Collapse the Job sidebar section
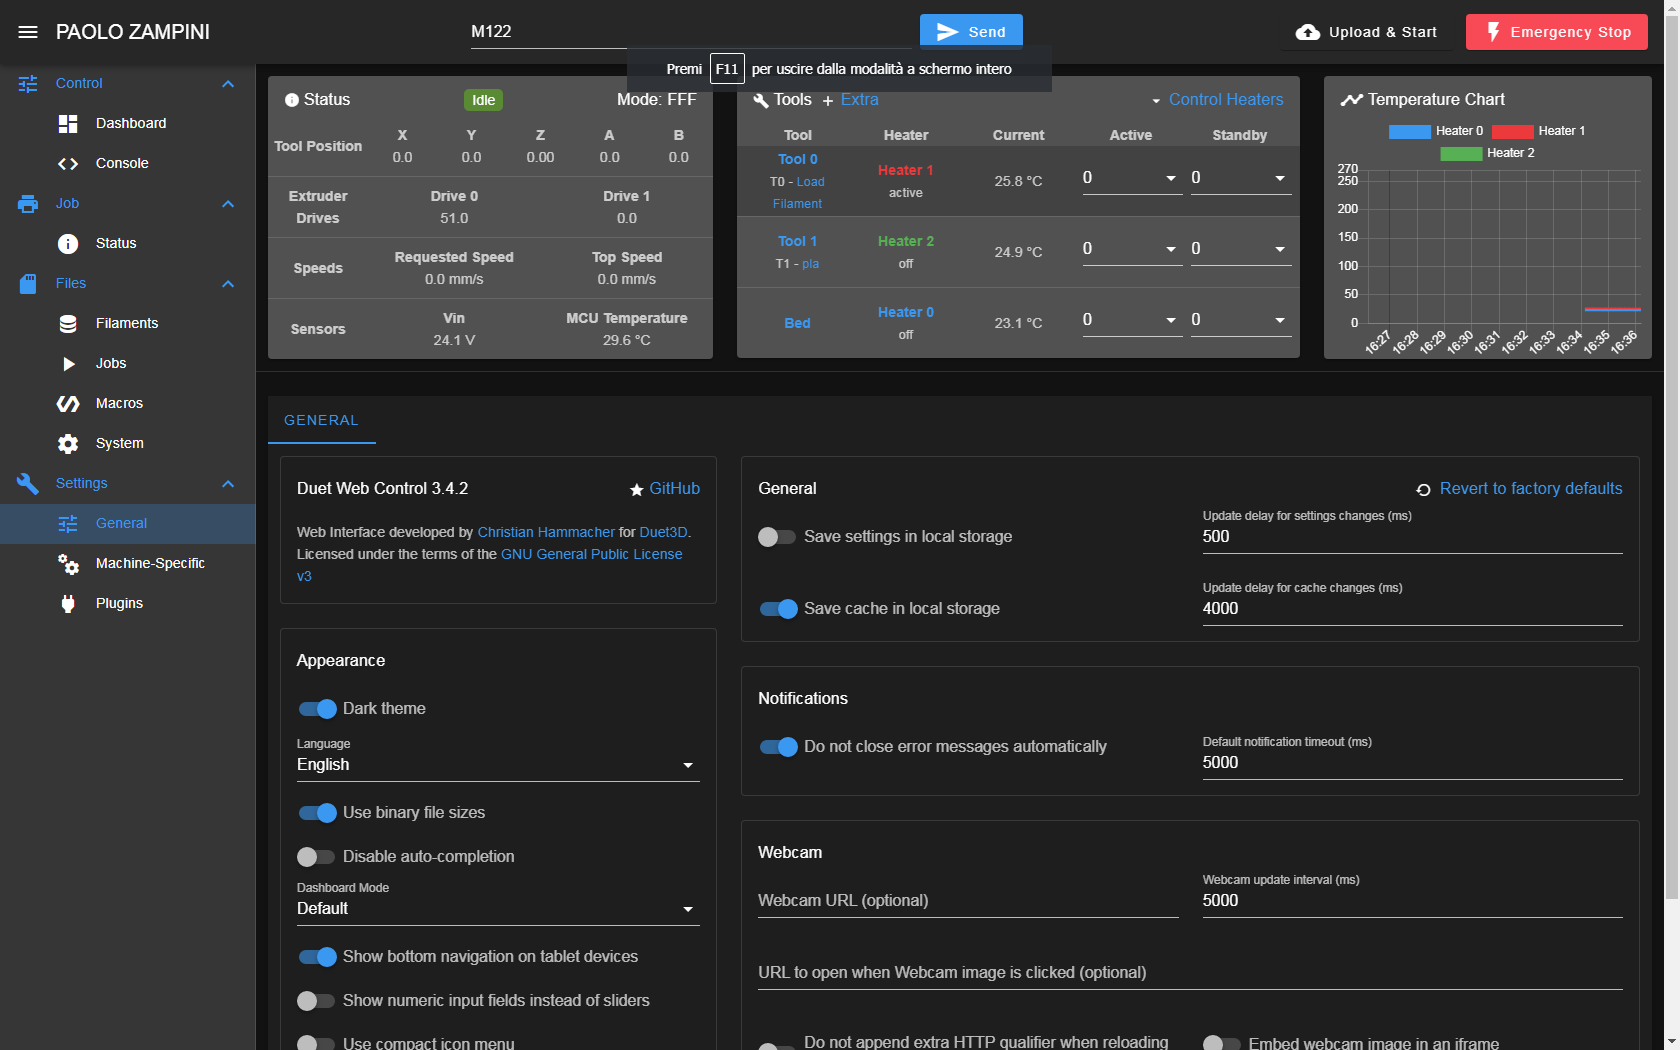 tap(228, 204)
